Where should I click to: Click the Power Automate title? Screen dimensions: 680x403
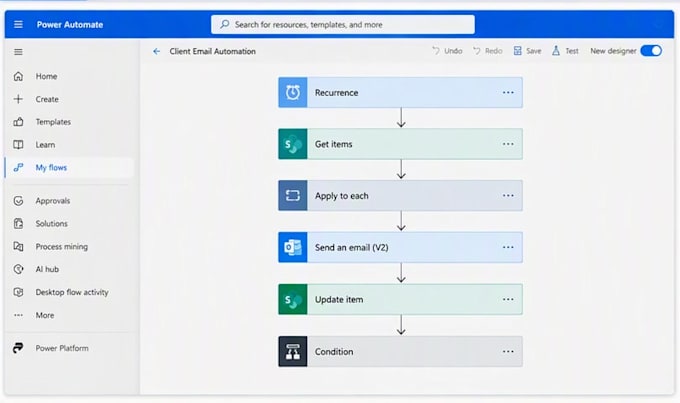[70, 25]
